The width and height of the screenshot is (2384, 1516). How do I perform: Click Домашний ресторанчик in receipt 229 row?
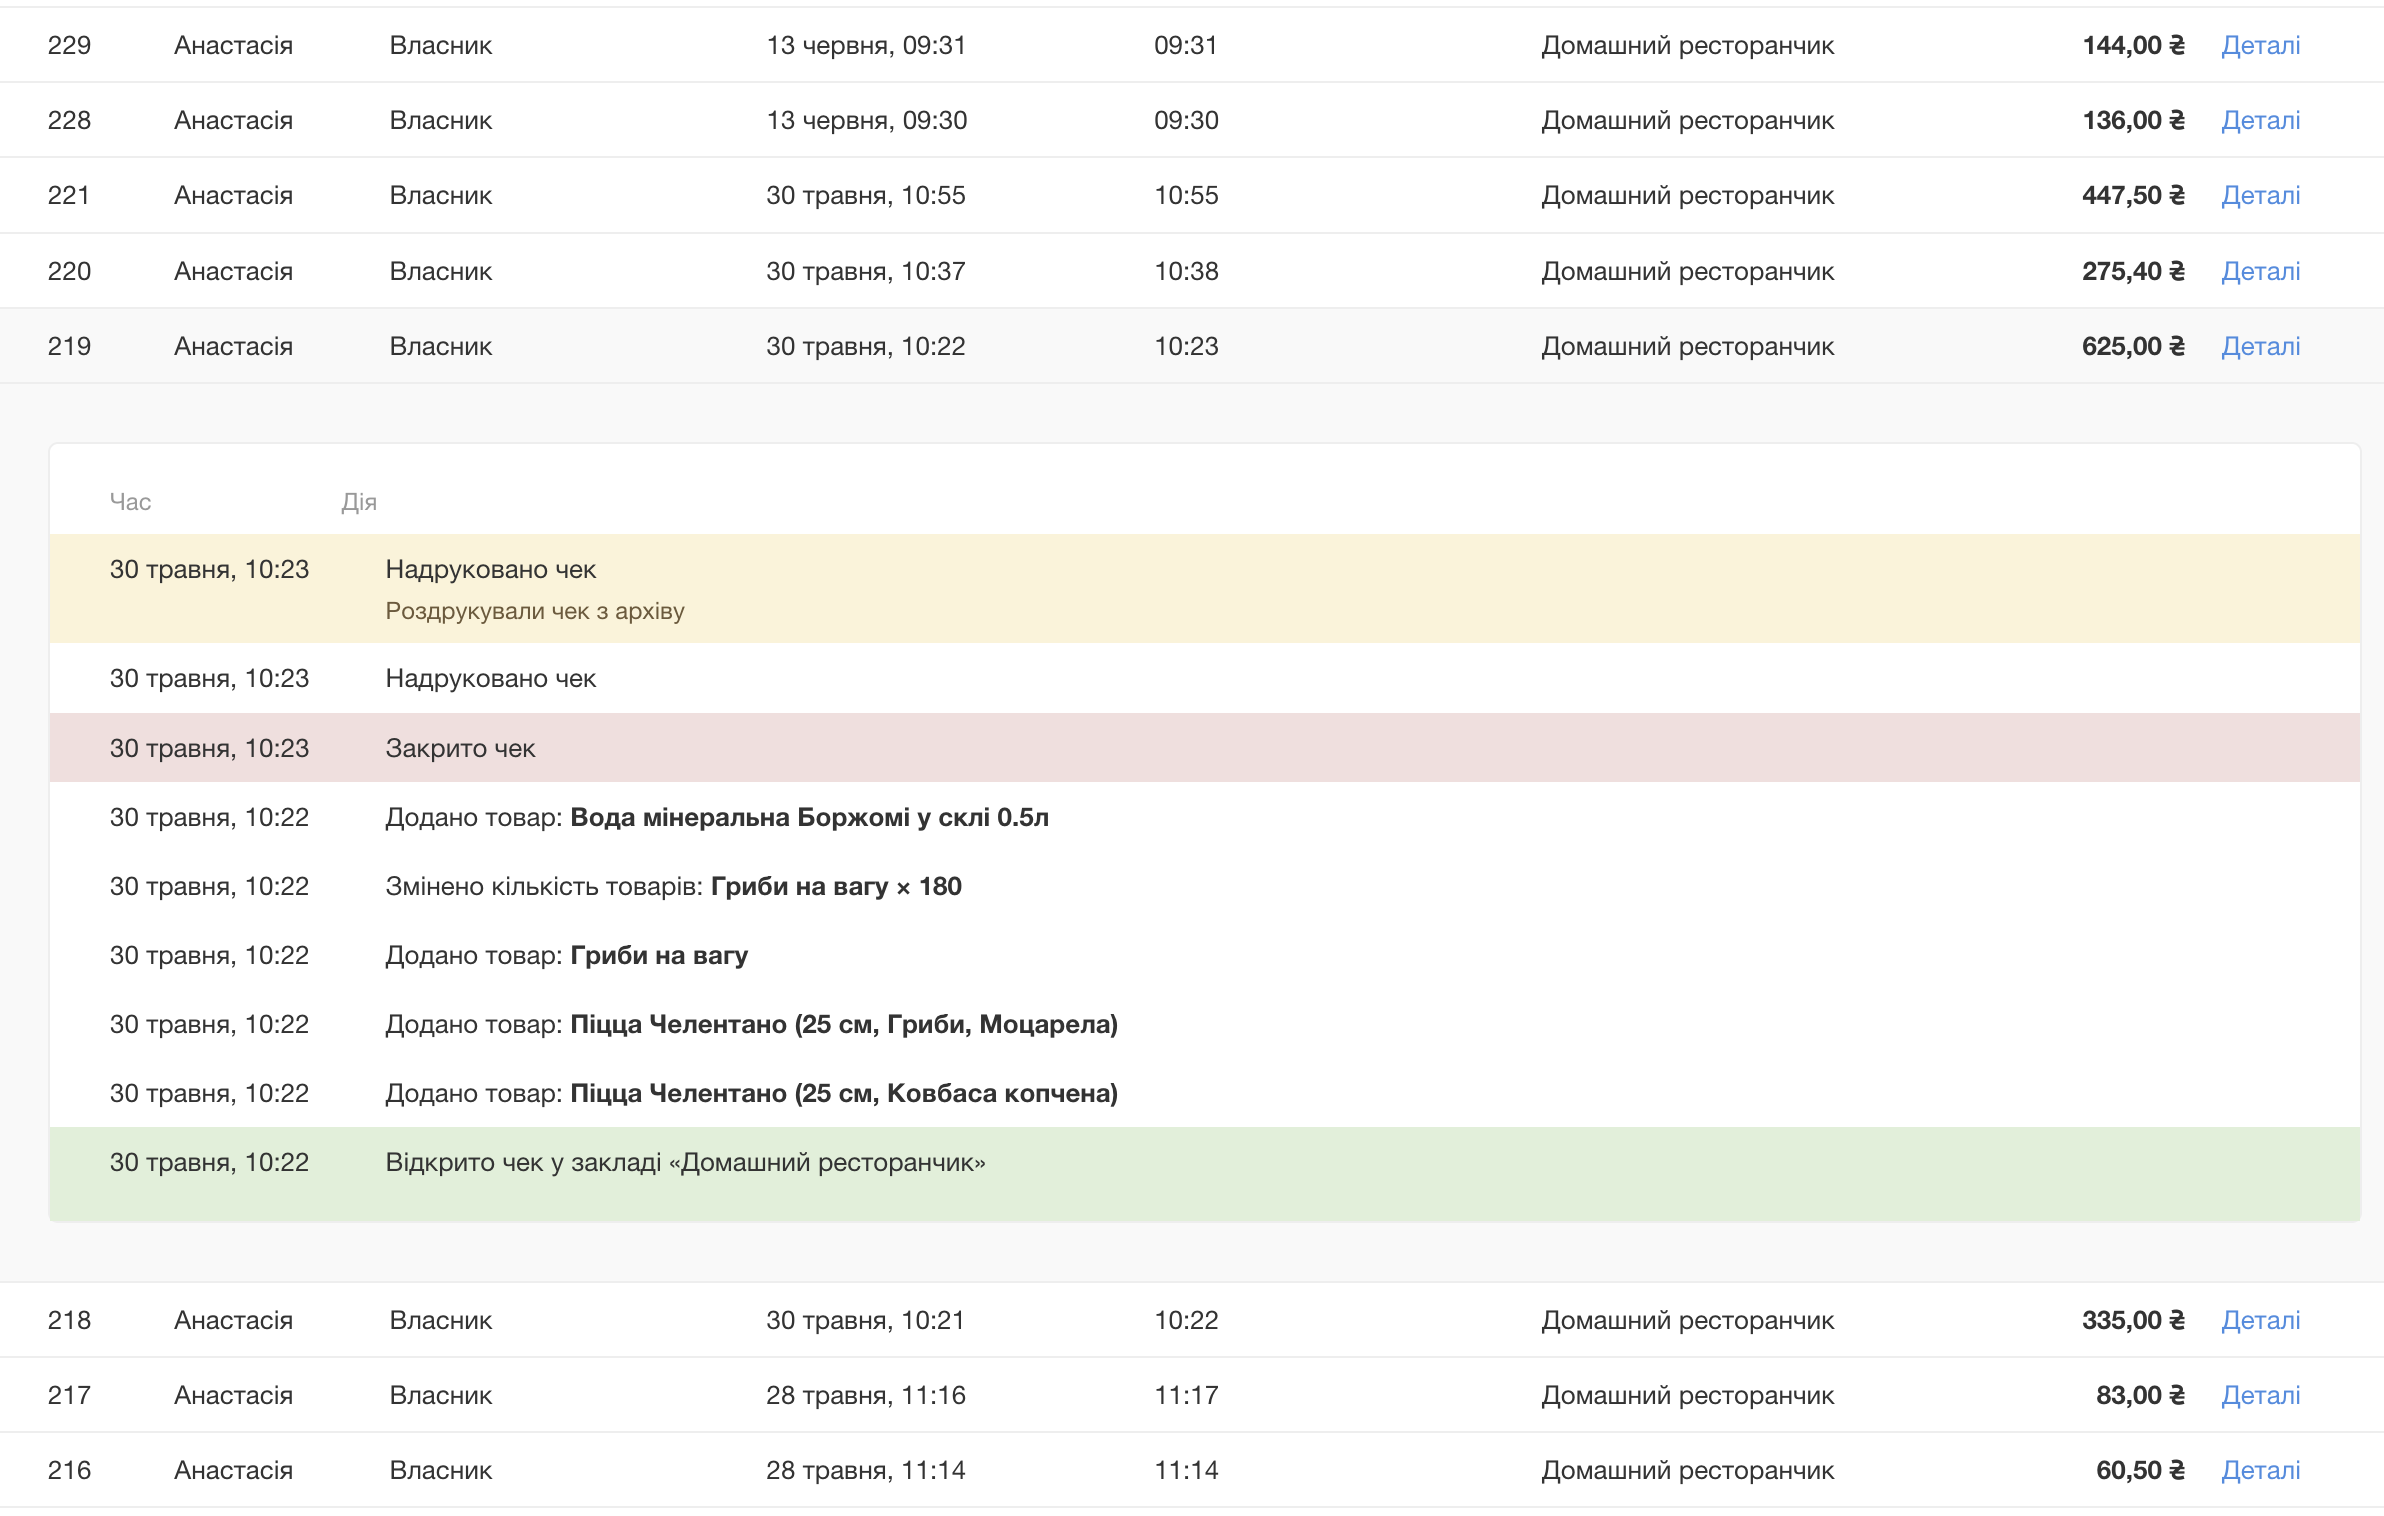[x=1687, y=45]
